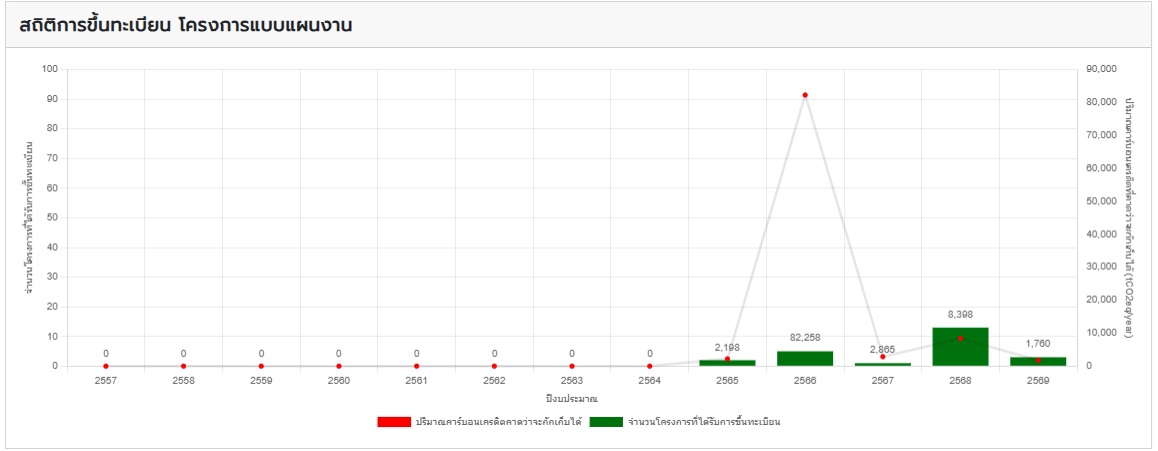Select the red peak data point for 2566

805,95
